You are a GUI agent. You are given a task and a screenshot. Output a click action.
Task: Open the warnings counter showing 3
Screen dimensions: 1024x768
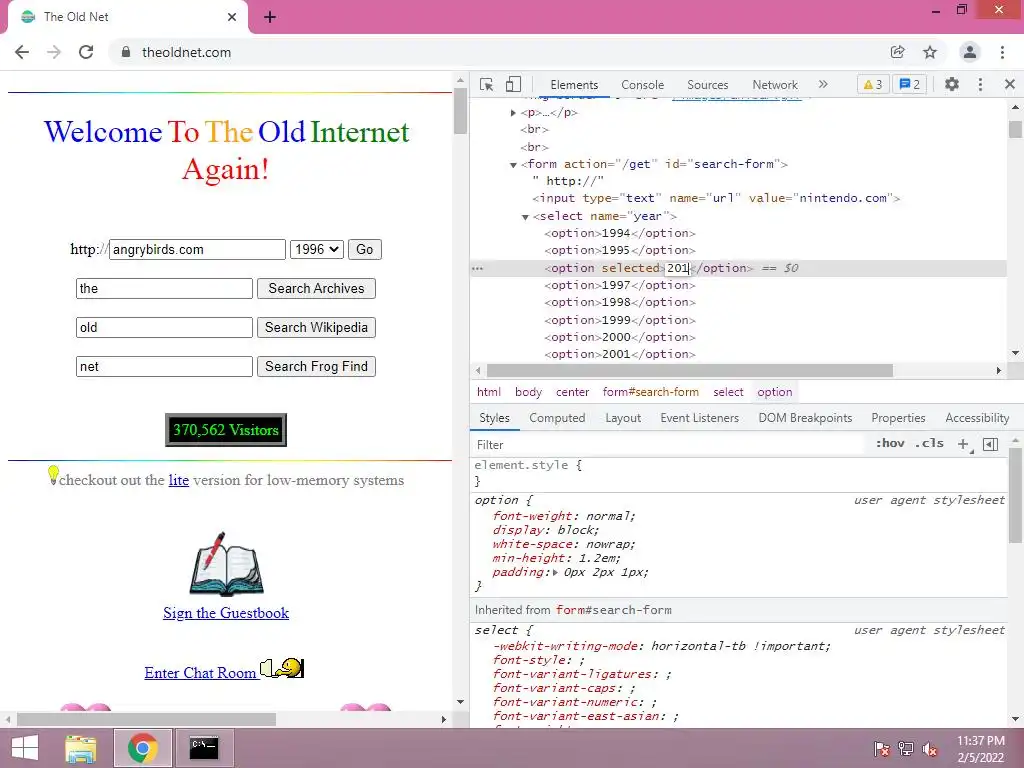(872, 84)
